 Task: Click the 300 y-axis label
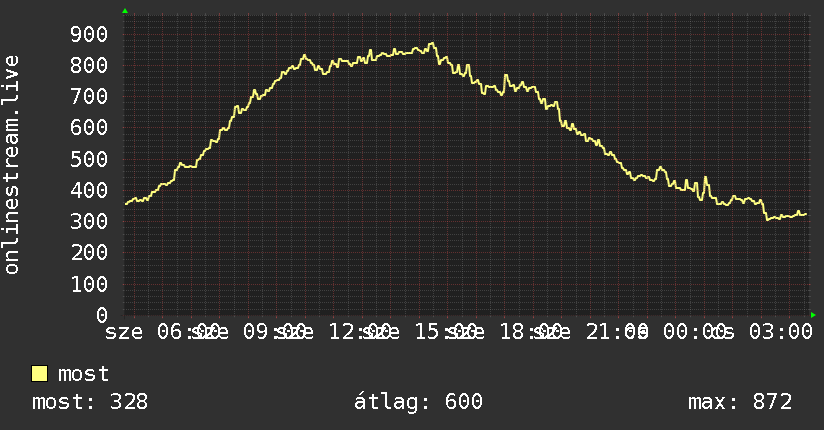(89, 221)
